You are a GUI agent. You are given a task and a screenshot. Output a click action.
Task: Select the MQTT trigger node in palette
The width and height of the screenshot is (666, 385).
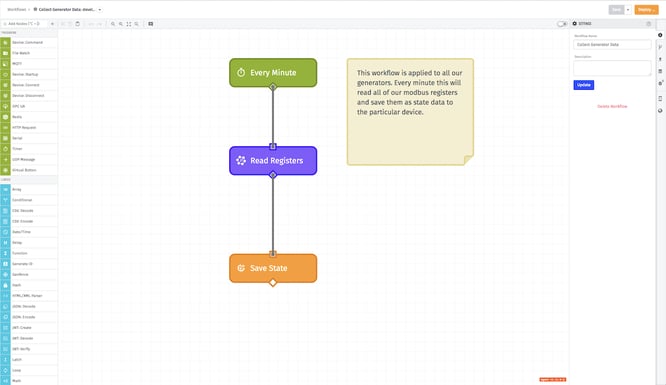(28, 64)
